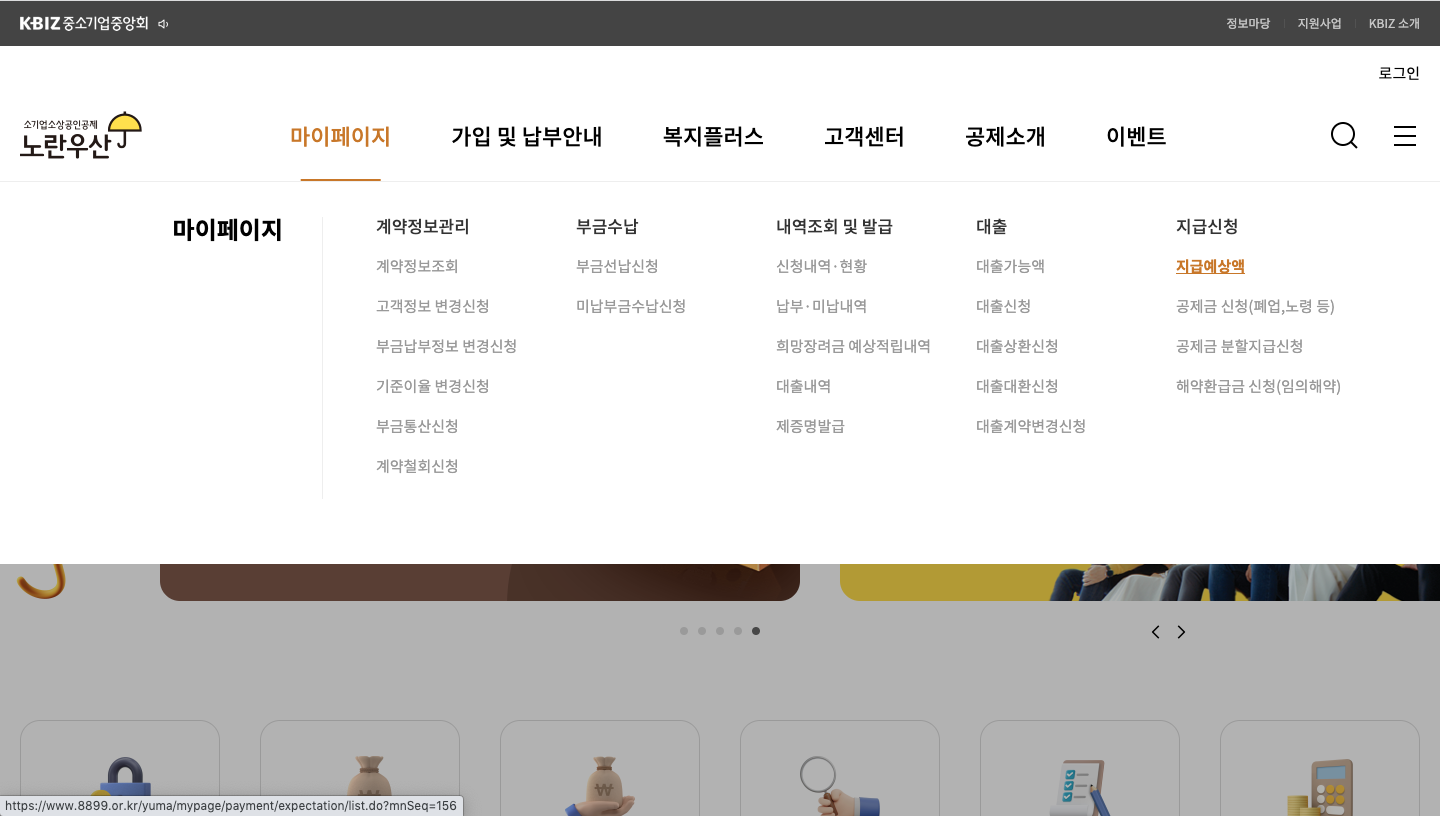
Task: Select the fifth carousel indicator dot
Action: [x=756, y=631]
